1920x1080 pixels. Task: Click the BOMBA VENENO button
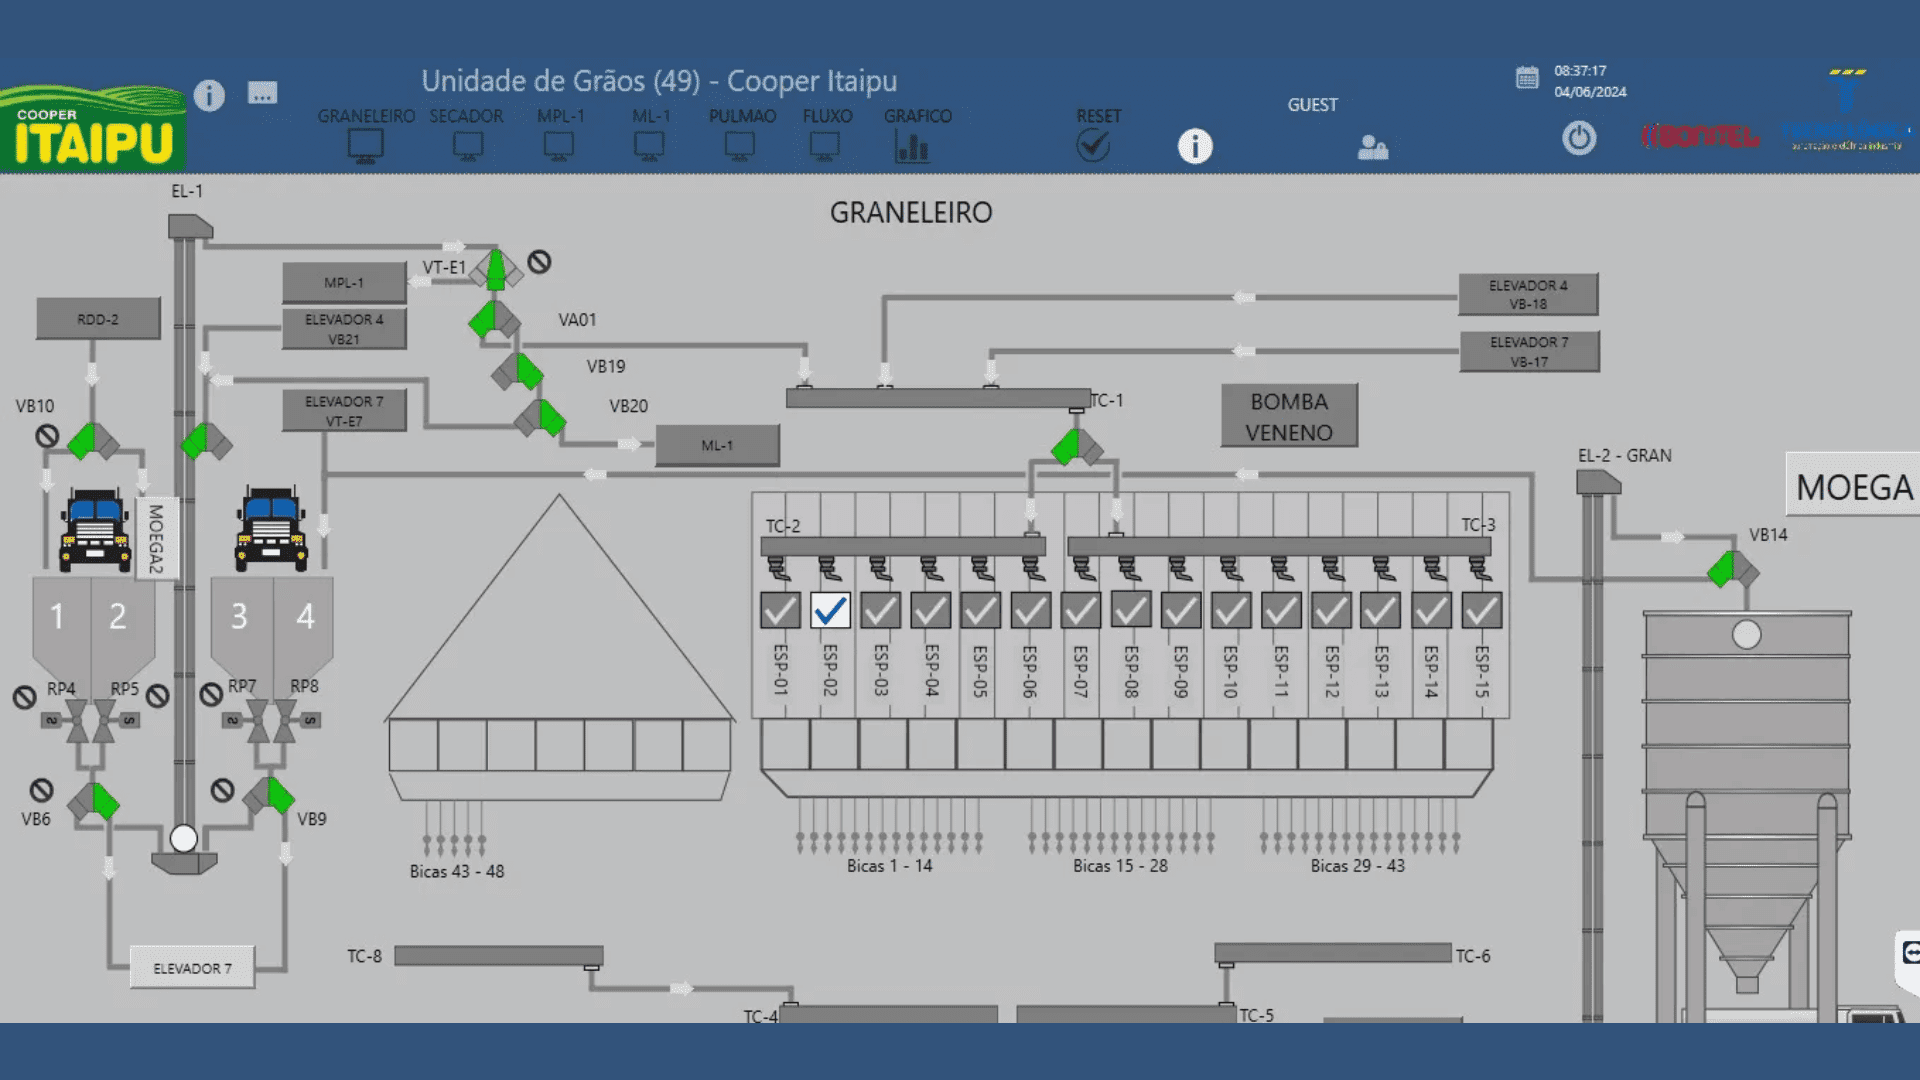1289,416
